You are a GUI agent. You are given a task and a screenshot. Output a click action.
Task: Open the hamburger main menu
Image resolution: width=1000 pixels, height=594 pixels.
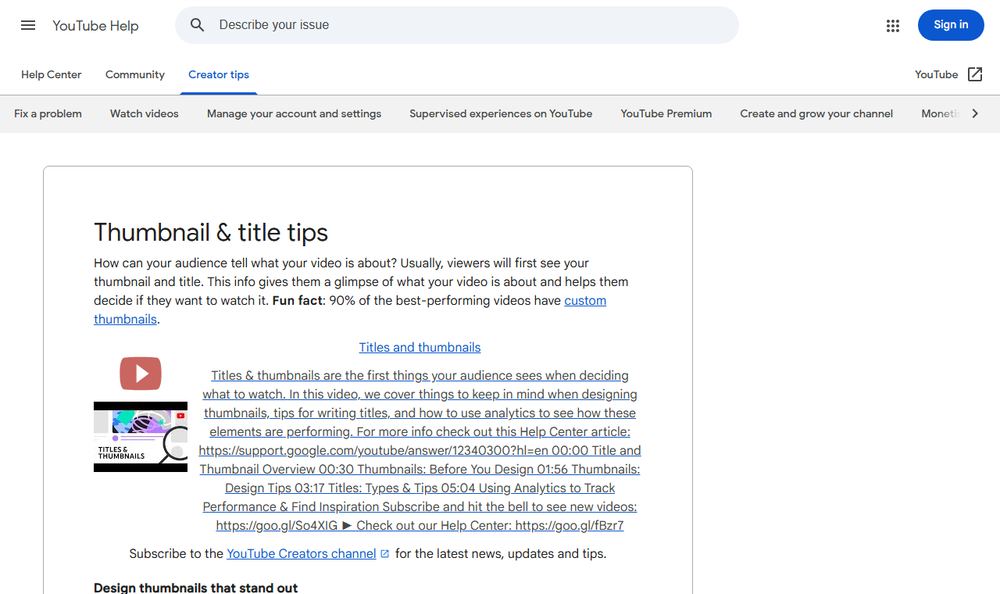(28, 26)
